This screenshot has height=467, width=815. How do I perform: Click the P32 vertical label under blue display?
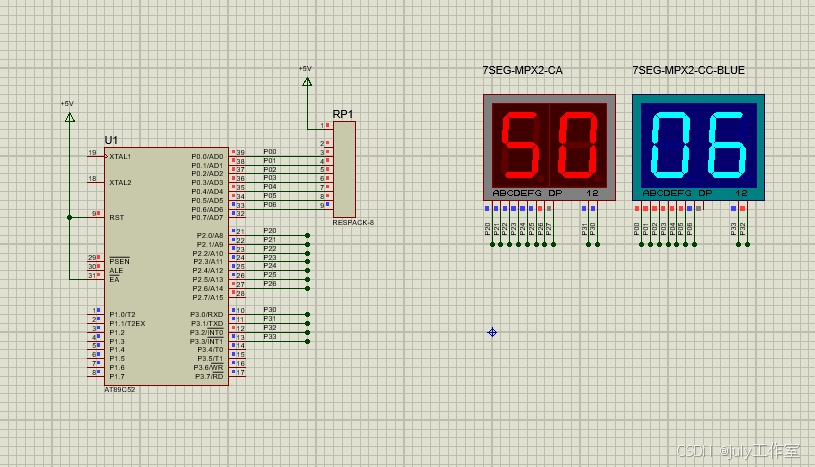click(743, 229)
